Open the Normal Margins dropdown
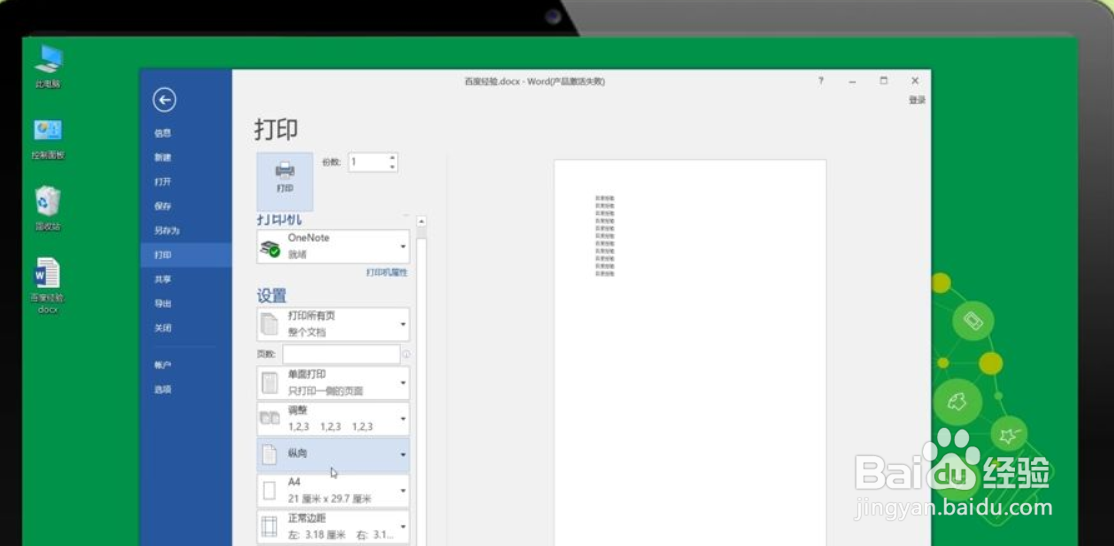 pos(333,527)
